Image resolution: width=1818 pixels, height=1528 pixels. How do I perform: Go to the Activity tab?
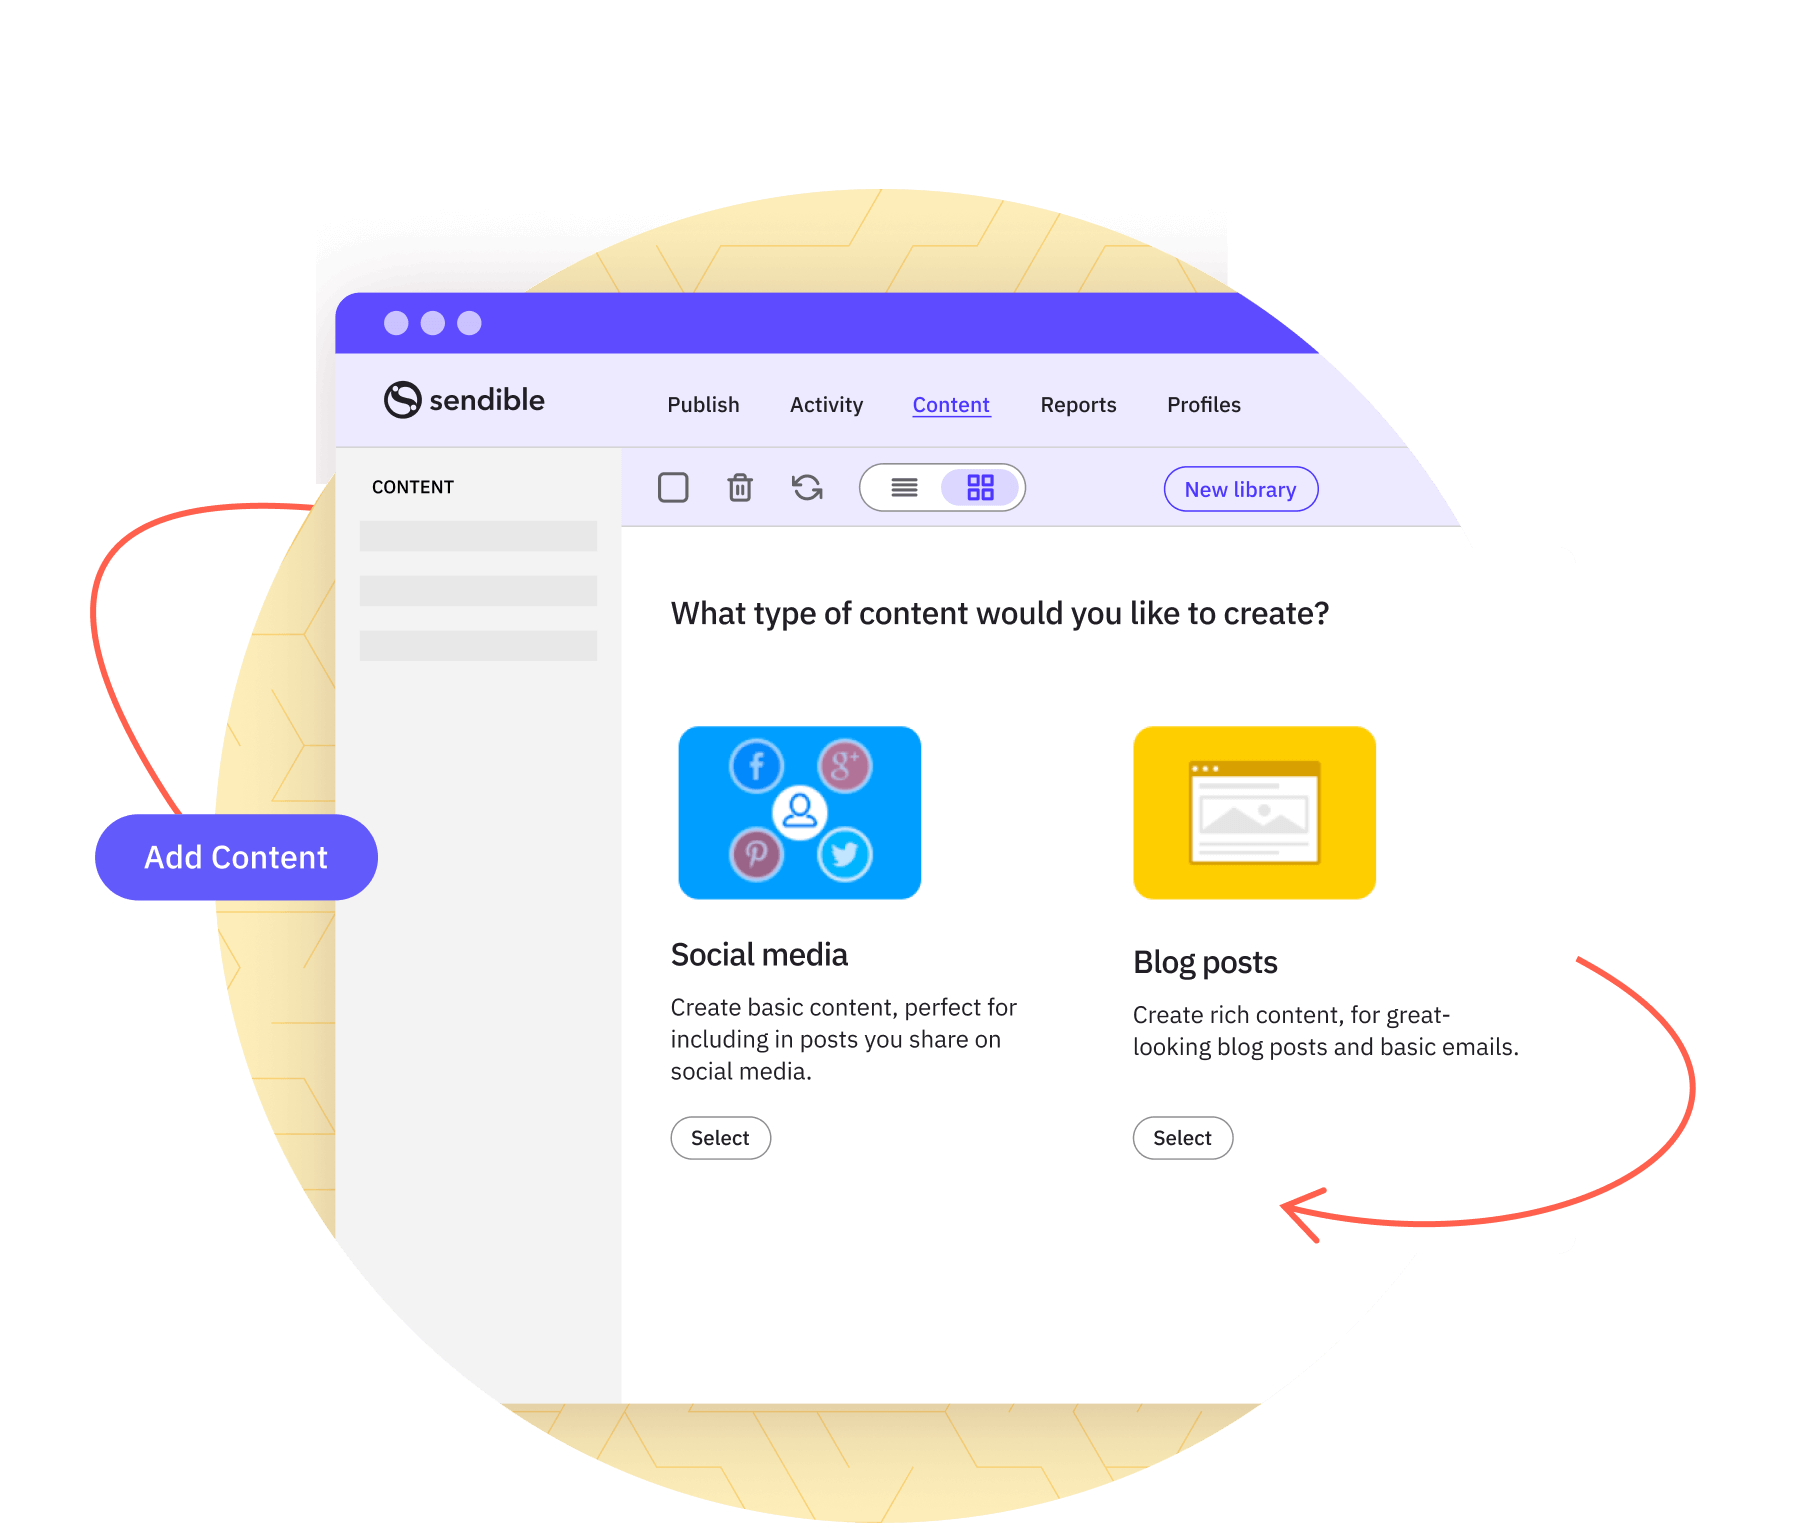click(x=826, y=405)
